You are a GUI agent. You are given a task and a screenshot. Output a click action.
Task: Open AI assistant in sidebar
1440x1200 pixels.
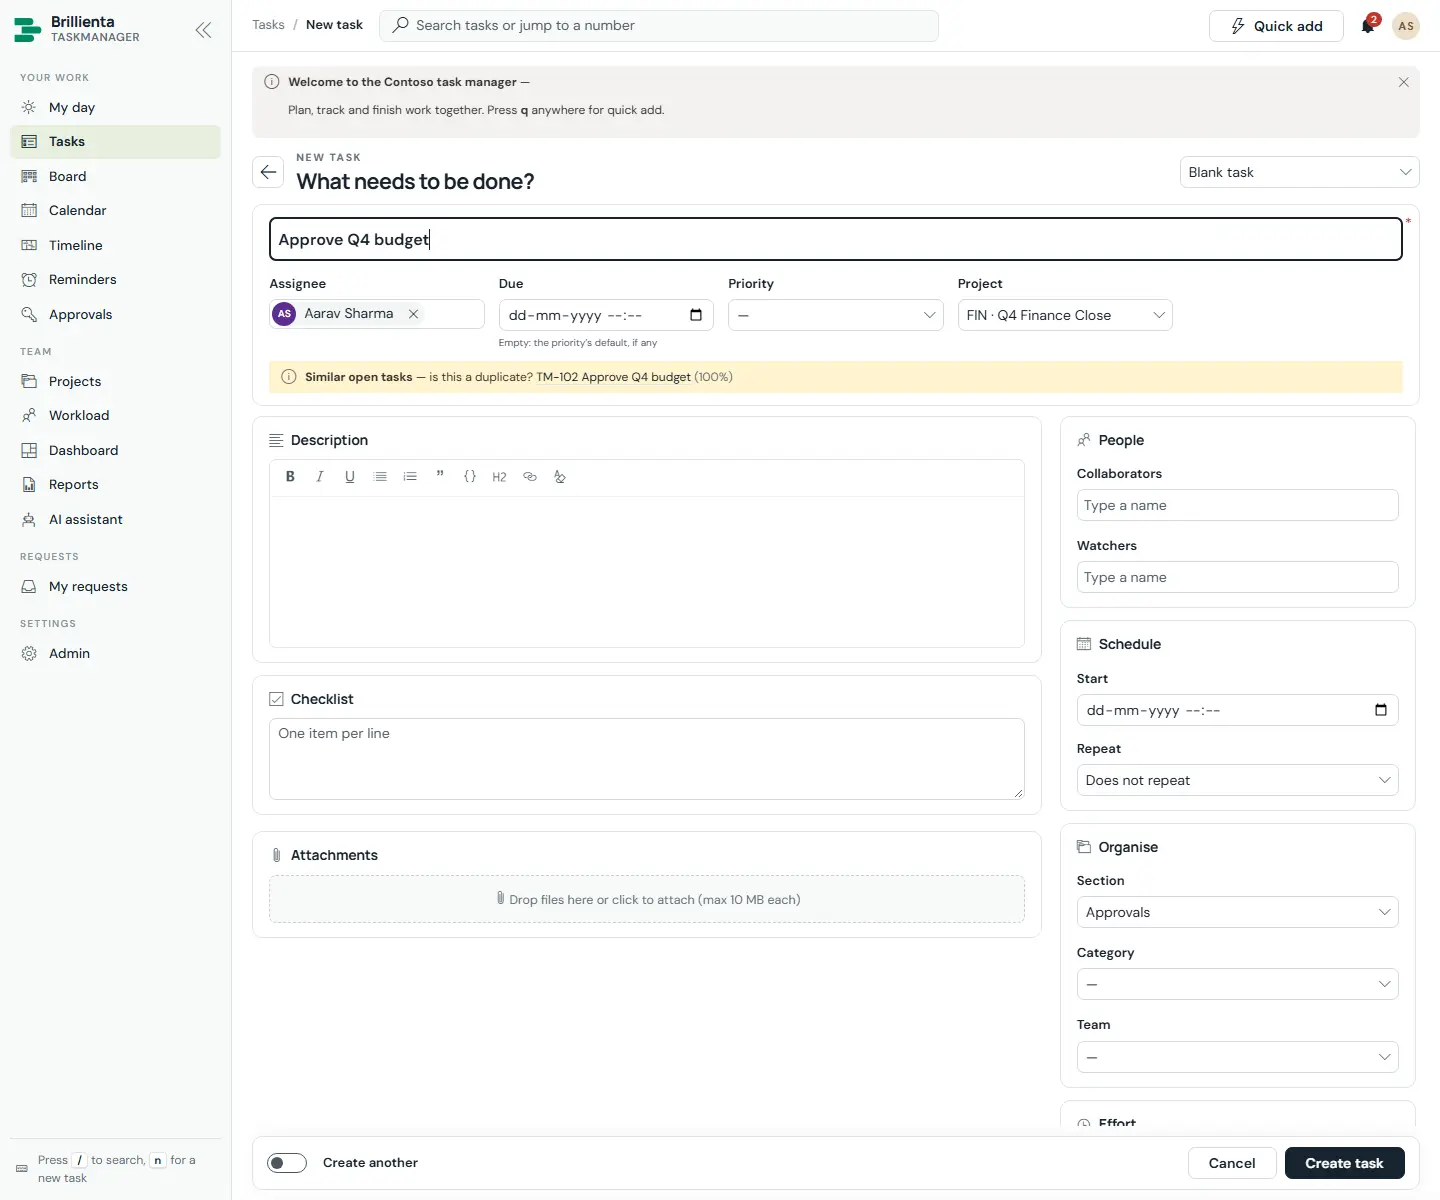115,519
